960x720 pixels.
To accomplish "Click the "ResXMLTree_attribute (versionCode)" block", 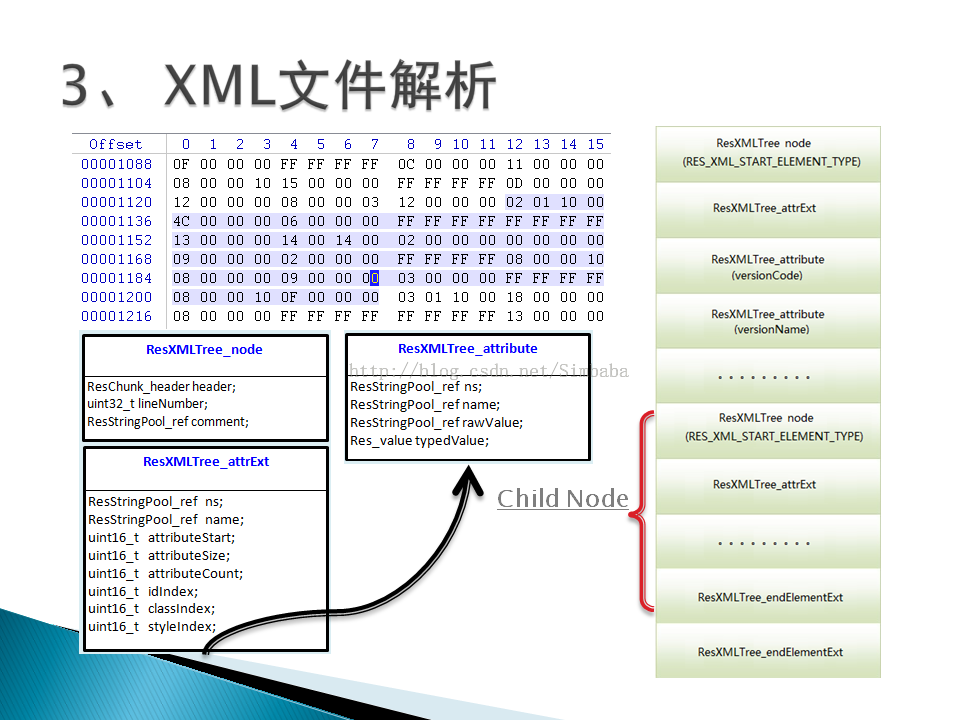I will click(x=768, y=266).
